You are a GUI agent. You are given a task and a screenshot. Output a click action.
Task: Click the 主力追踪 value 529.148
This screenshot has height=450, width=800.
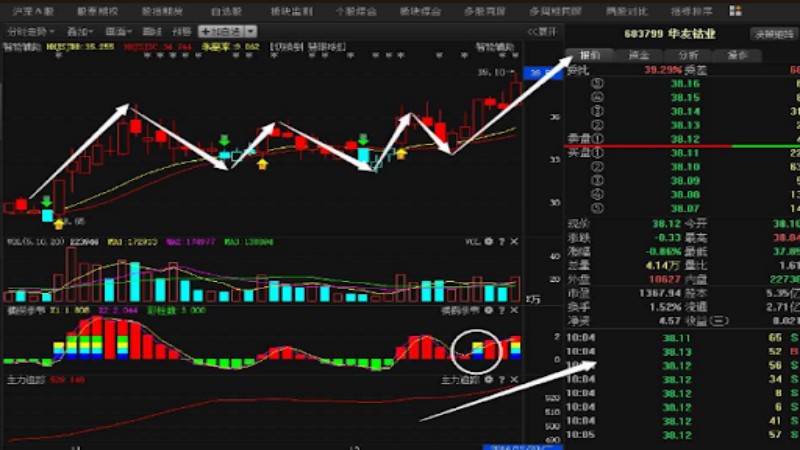point(68,380)
